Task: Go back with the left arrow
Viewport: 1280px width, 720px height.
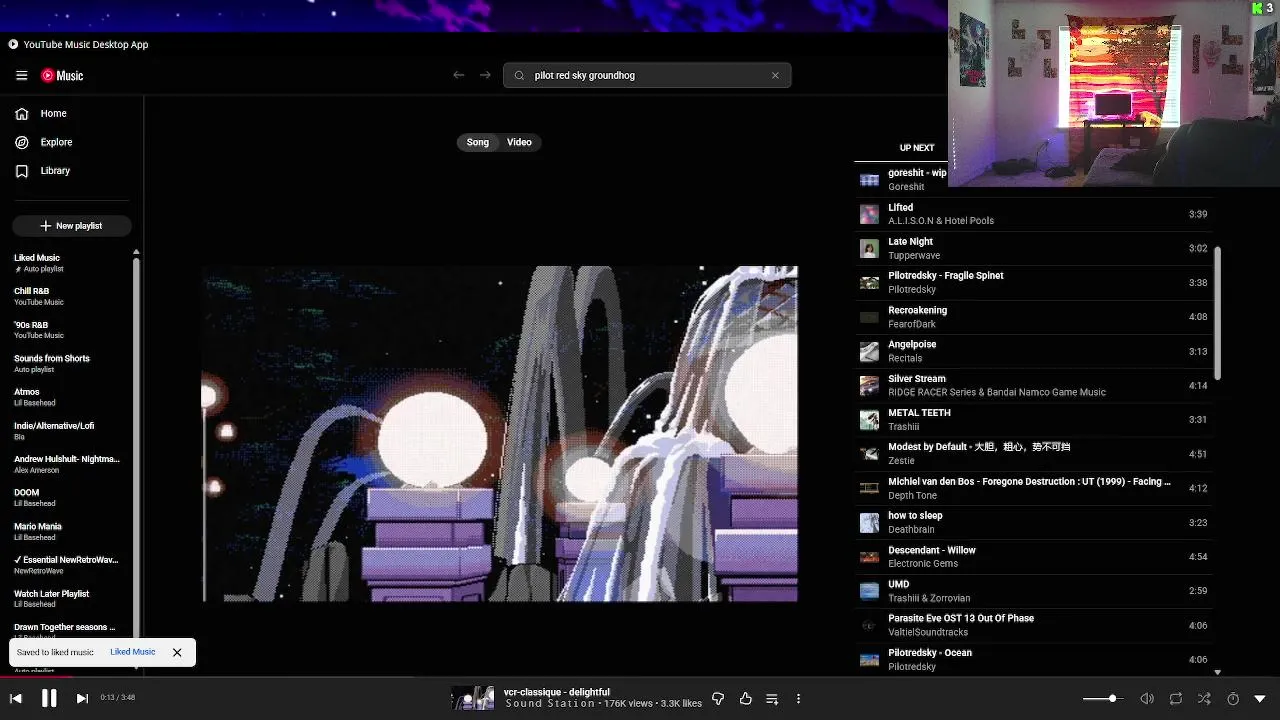Action: click(458, 75)
